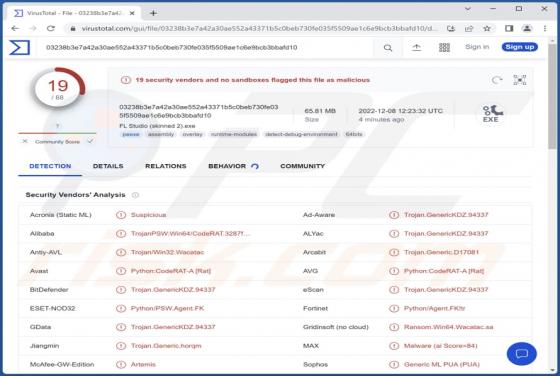Click the page vertical scrollbar
This screenshot has width=560, height=376.
552,207
